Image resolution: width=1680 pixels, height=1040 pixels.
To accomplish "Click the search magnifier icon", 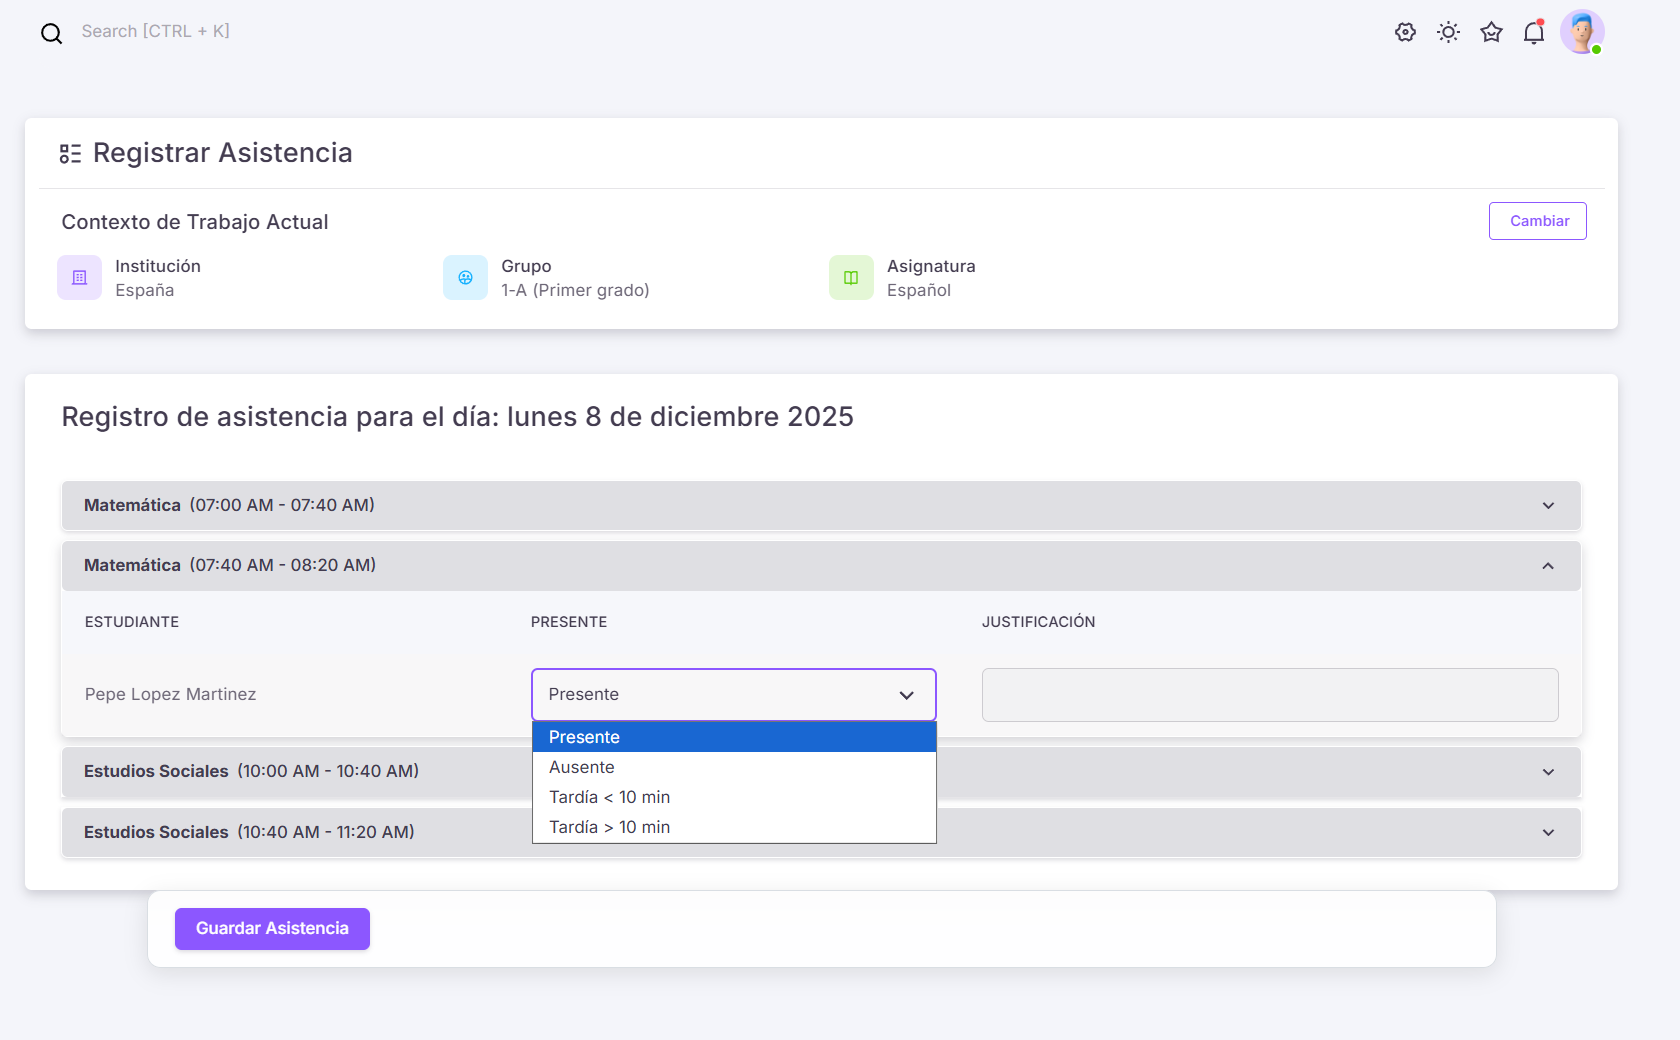I will click(x=51, y=33).
